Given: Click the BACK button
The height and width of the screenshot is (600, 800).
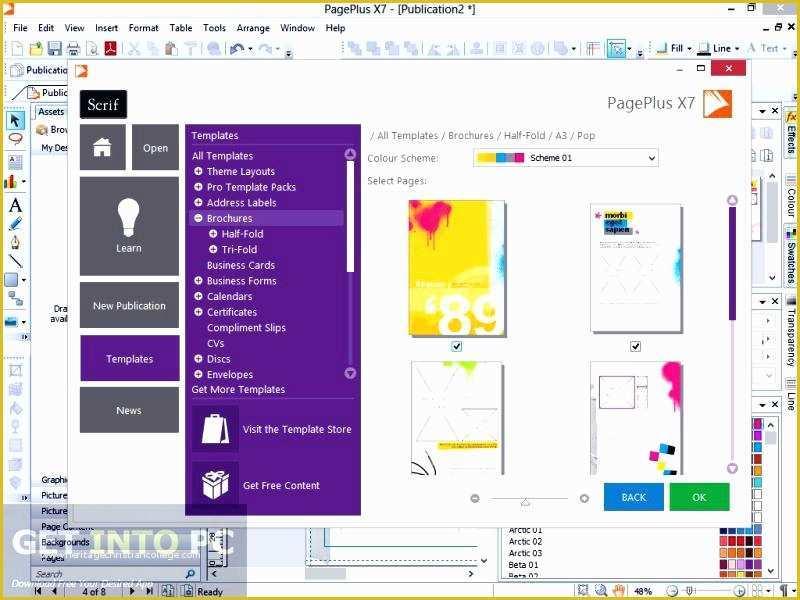Looking at the screenshot, I should (634, 497).
